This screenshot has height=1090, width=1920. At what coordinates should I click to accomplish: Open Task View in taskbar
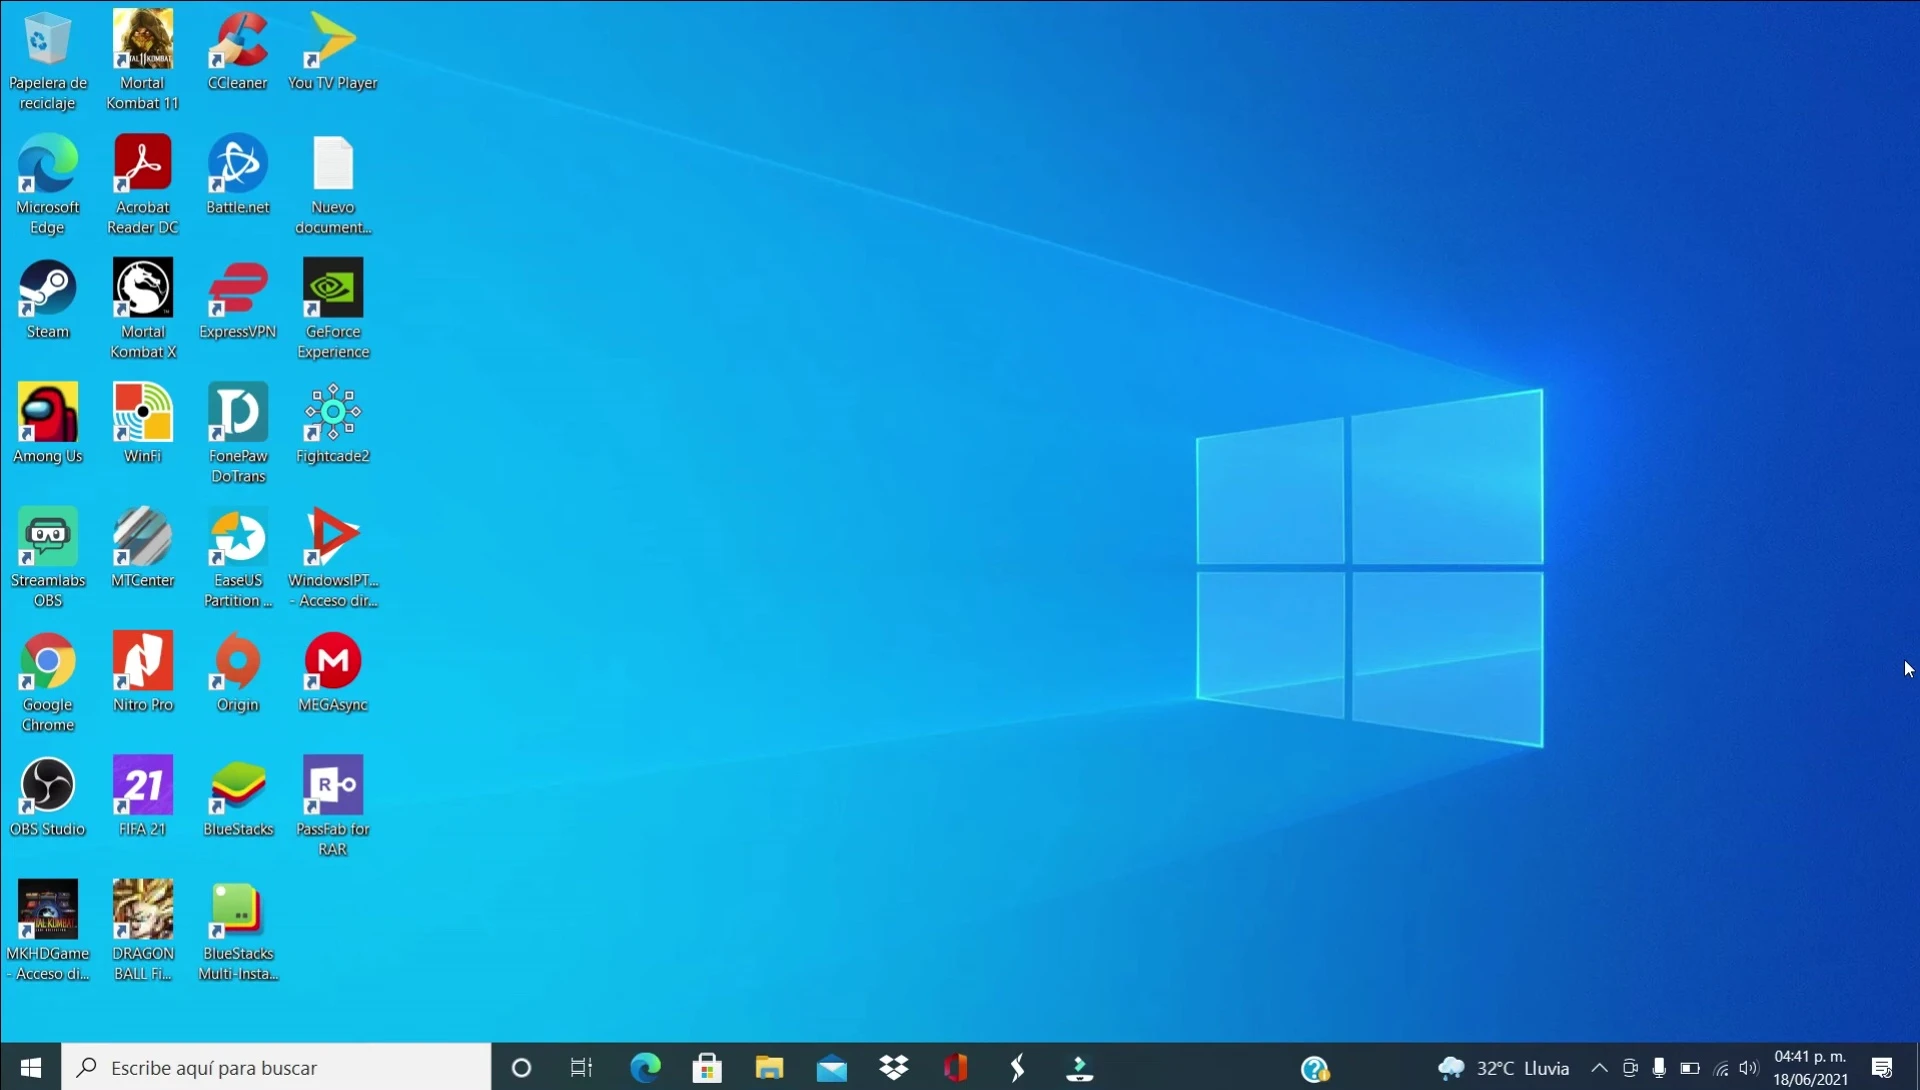pyautogui.click(x=581, y=1067)
